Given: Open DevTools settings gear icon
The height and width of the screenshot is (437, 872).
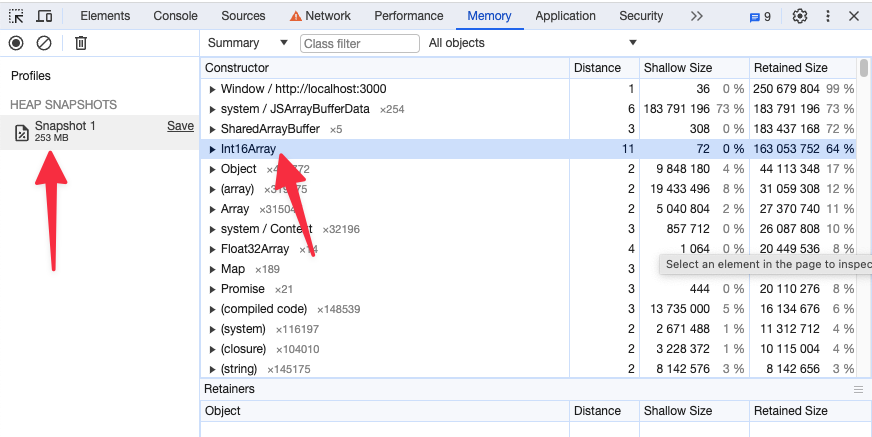Looking at the screenshot, I should (799, 16).
